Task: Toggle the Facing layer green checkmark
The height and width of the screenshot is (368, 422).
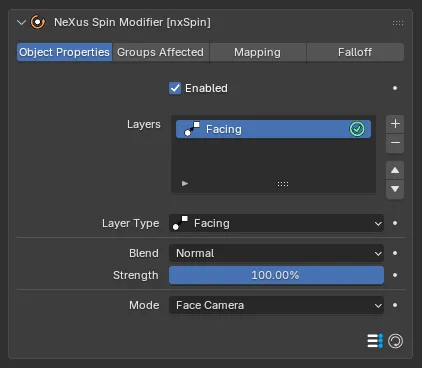Action: (357, 129)
